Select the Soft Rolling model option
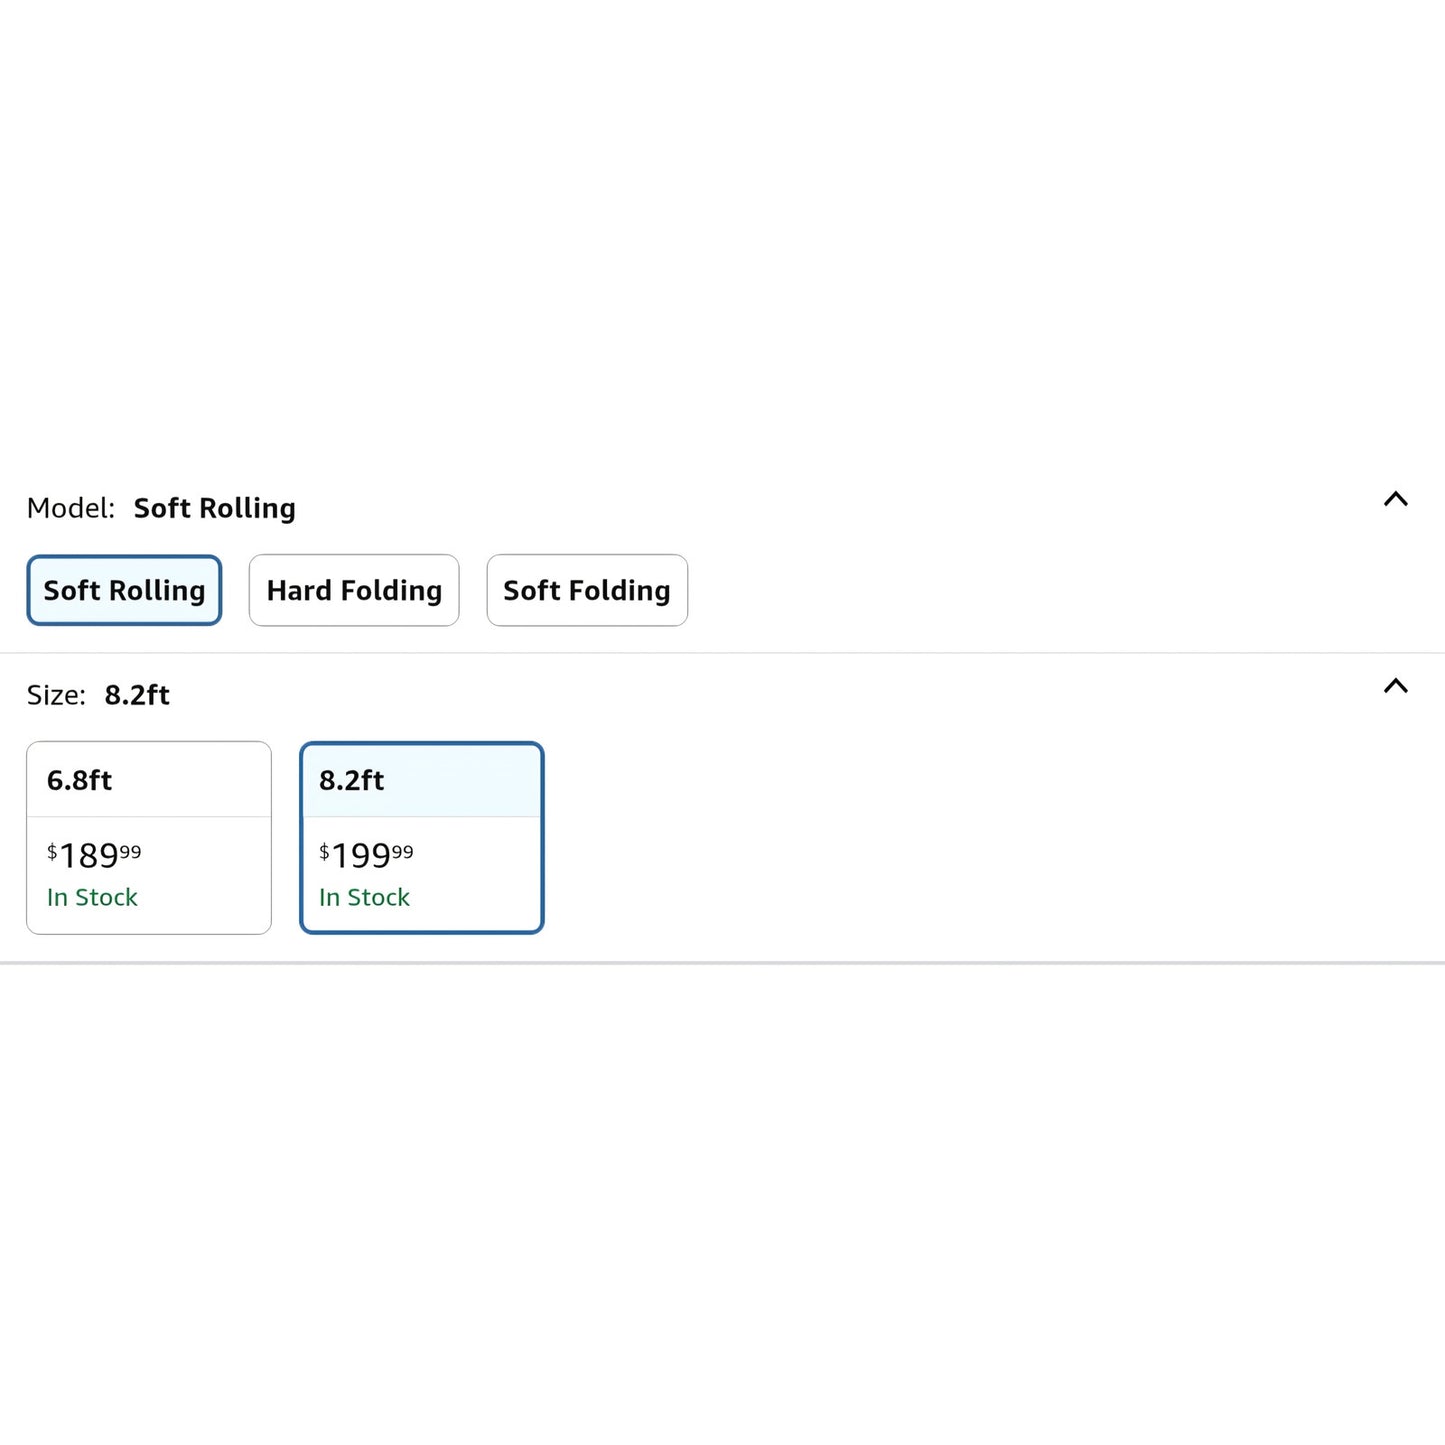This screenshot has width=1445, height=1445. 124,591
